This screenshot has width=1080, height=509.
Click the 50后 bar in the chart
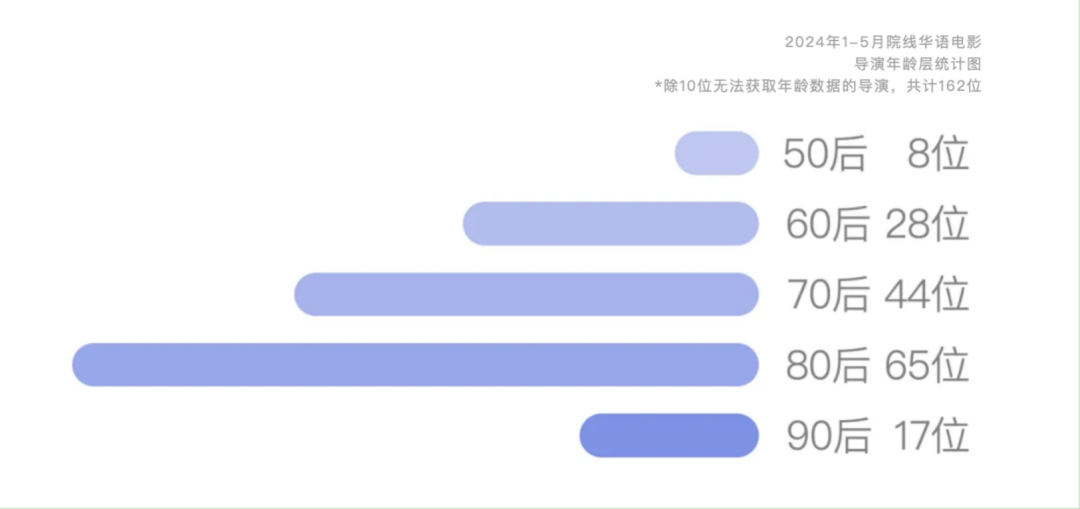(x=716, y=153)
